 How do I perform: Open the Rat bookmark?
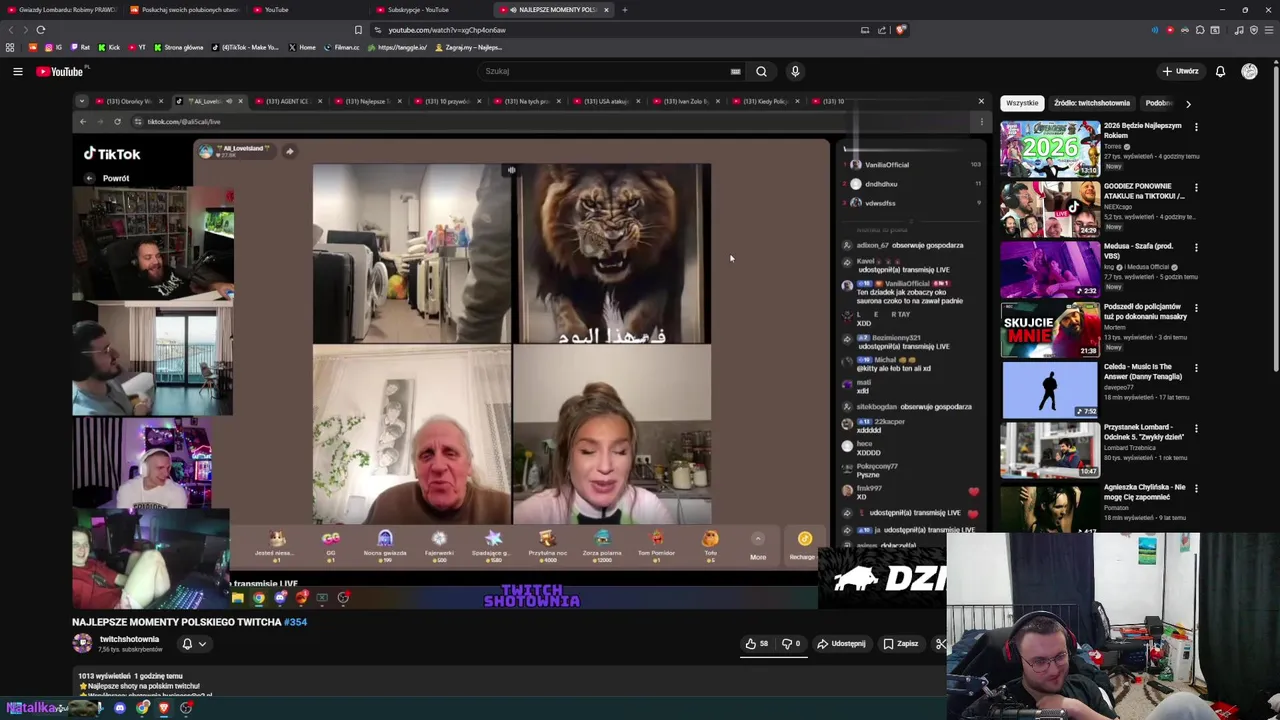pyautogui.click(x=80, y=47)
